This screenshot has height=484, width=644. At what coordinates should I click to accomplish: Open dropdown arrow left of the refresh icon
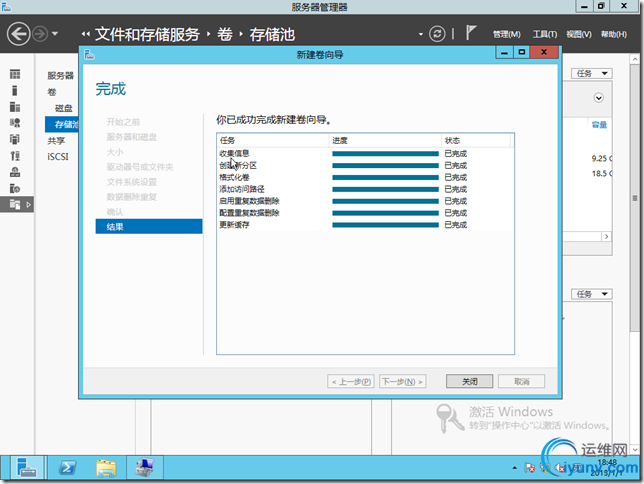point(421,34)
